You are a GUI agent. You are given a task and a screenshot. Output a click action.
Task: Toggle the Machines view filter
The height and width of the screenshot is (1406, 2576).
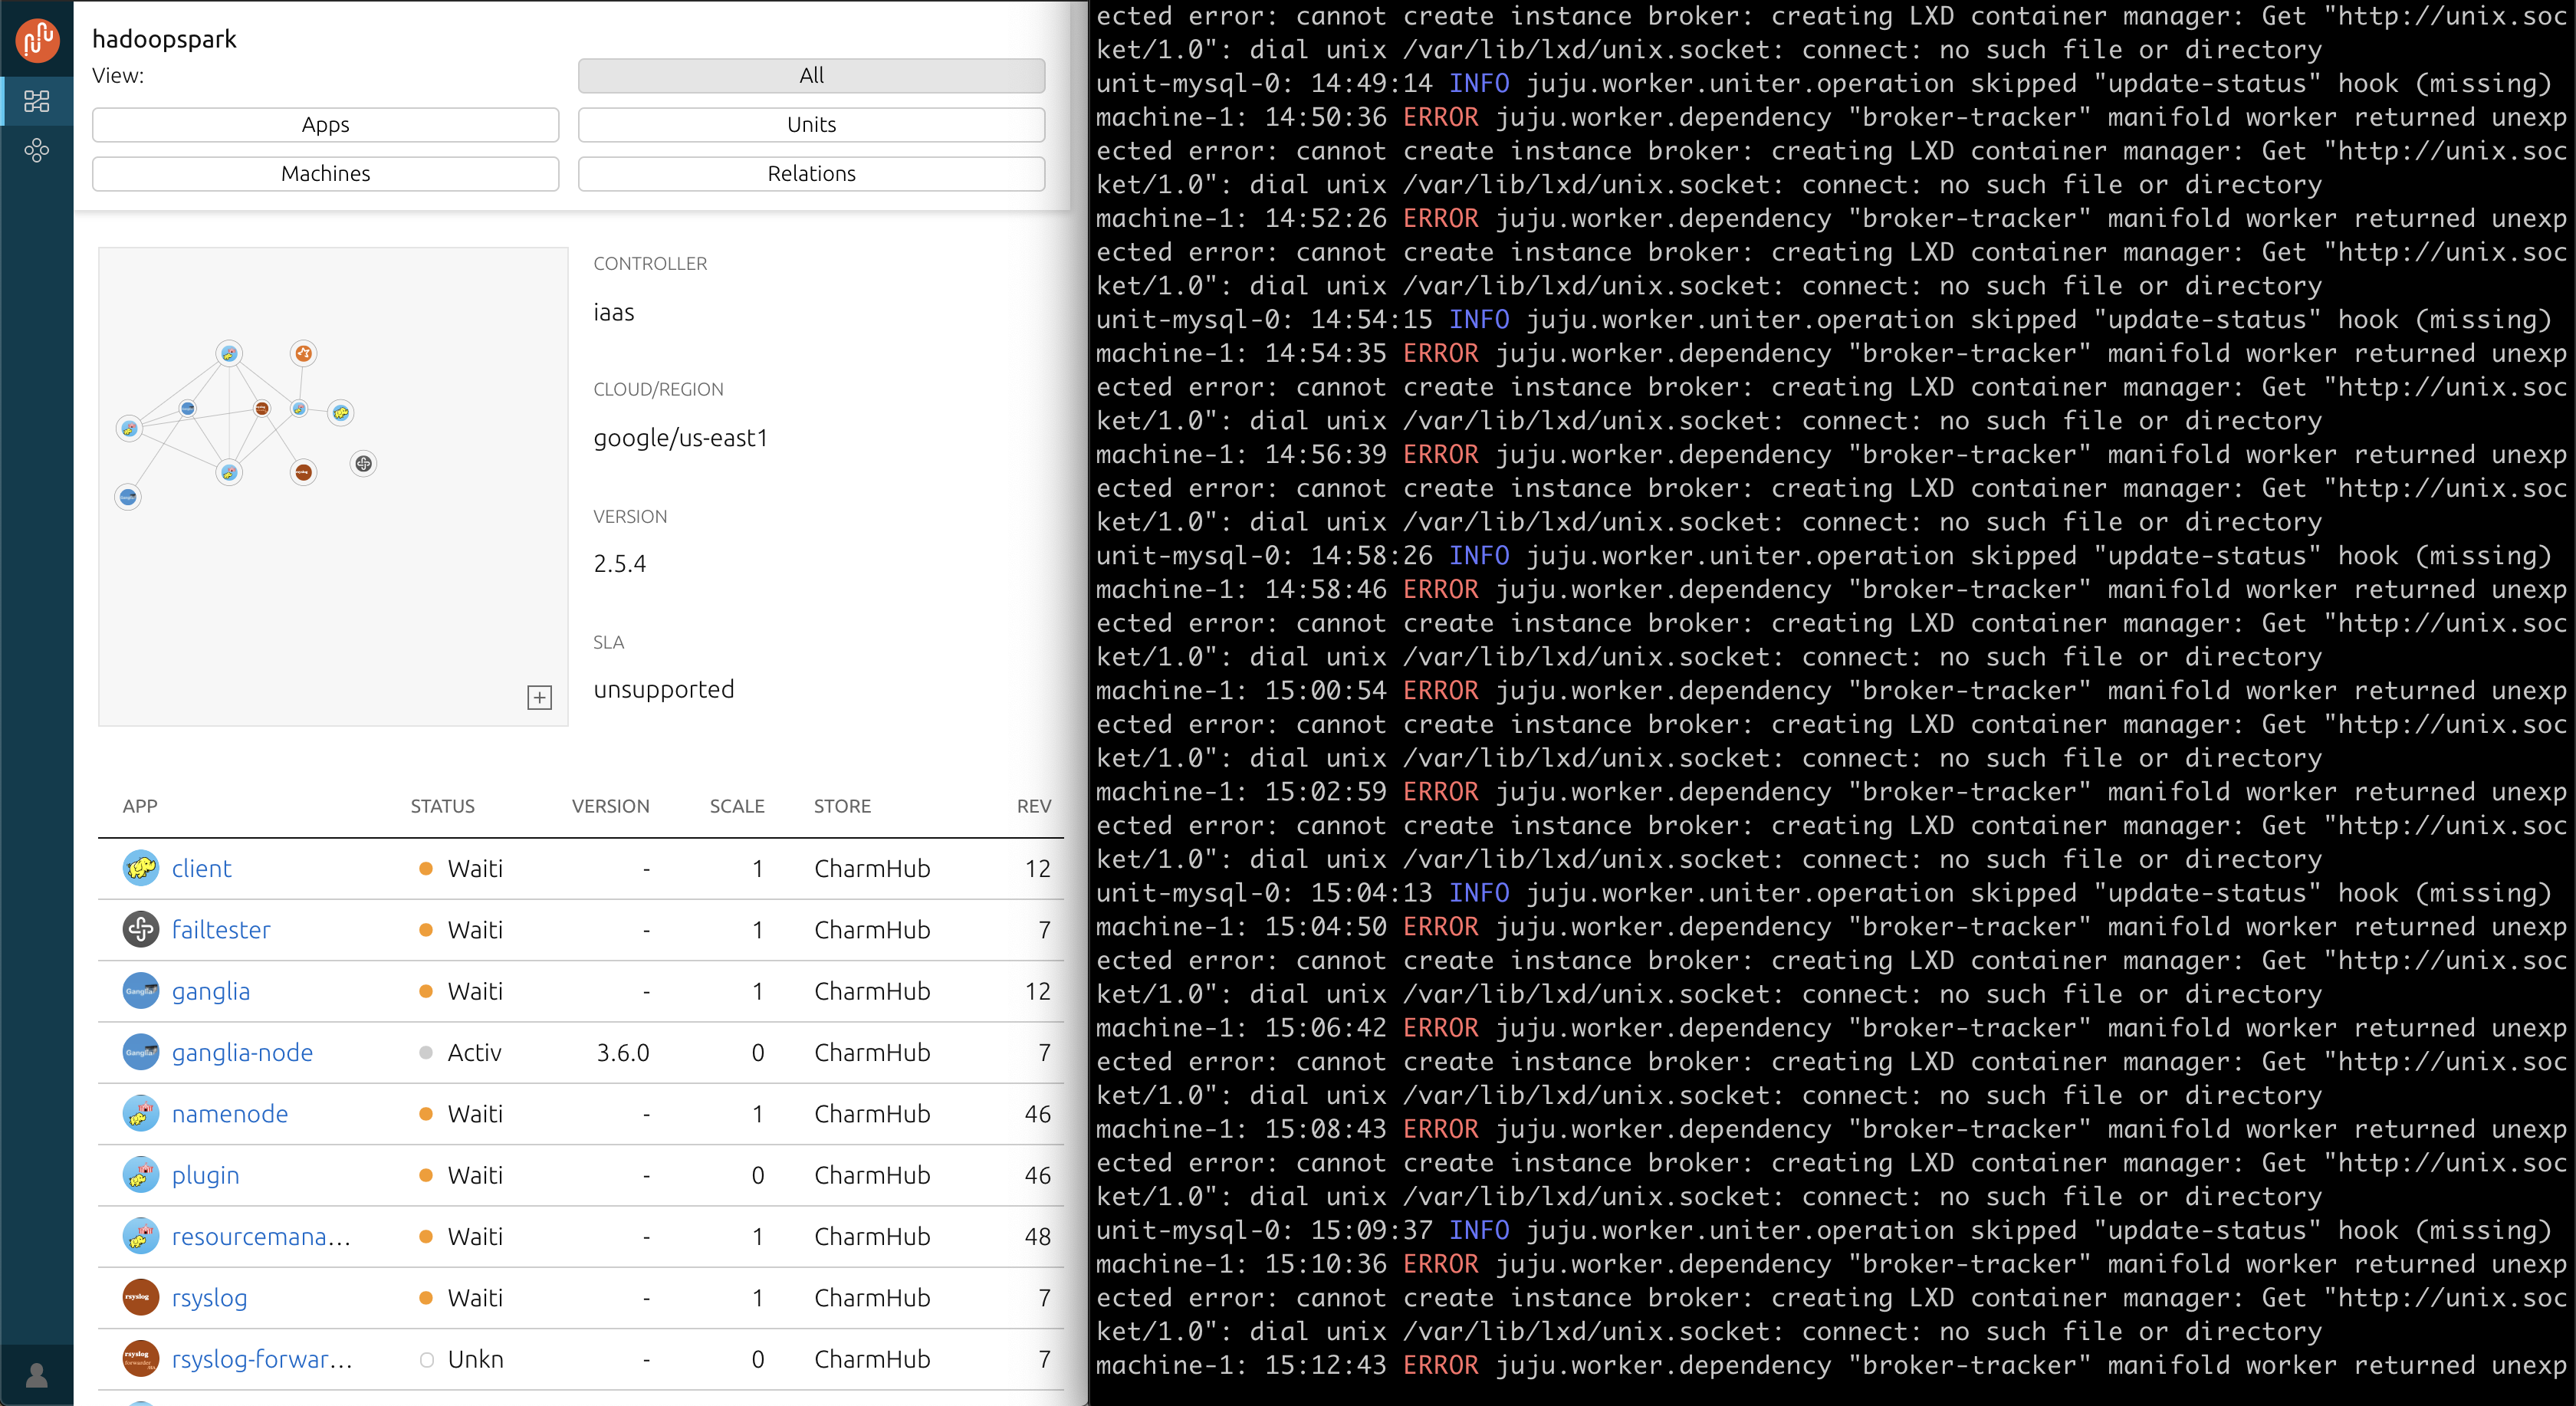[325, 173]
